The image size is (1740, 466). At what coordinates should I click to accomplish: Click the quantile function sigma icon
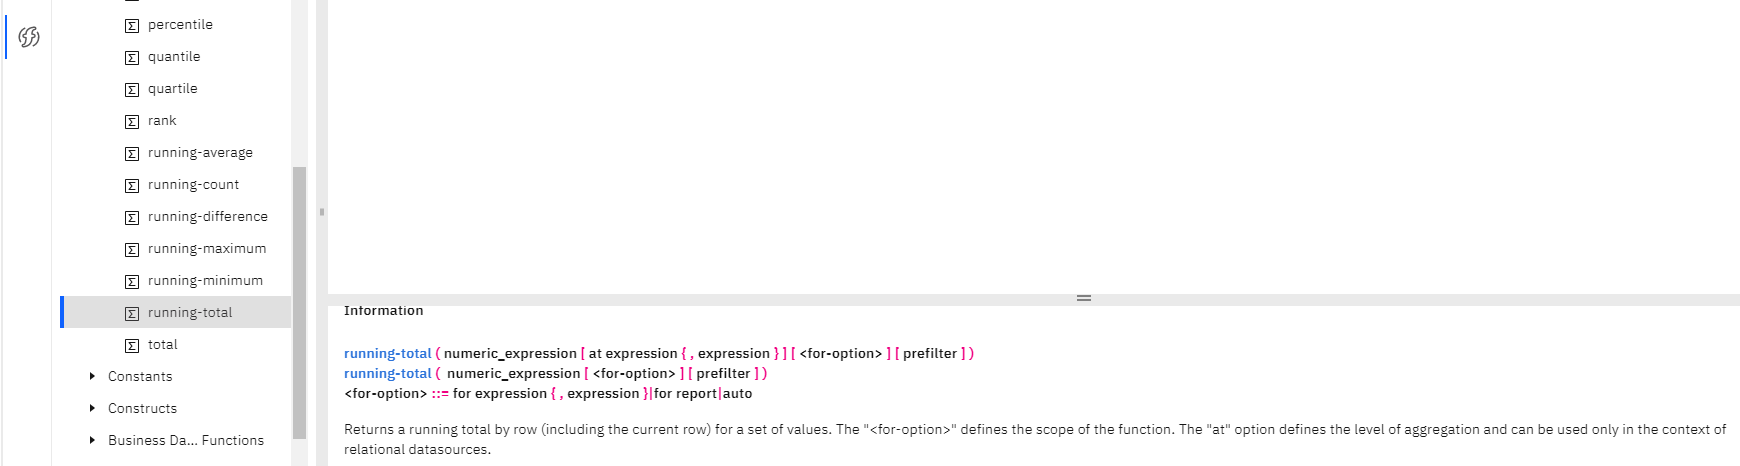[132, 57]
